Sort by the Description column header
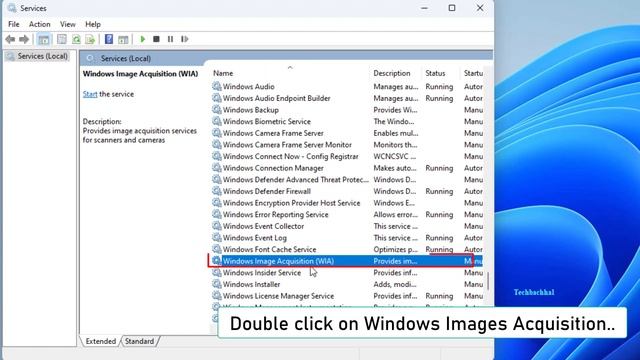 pos(391,73)
